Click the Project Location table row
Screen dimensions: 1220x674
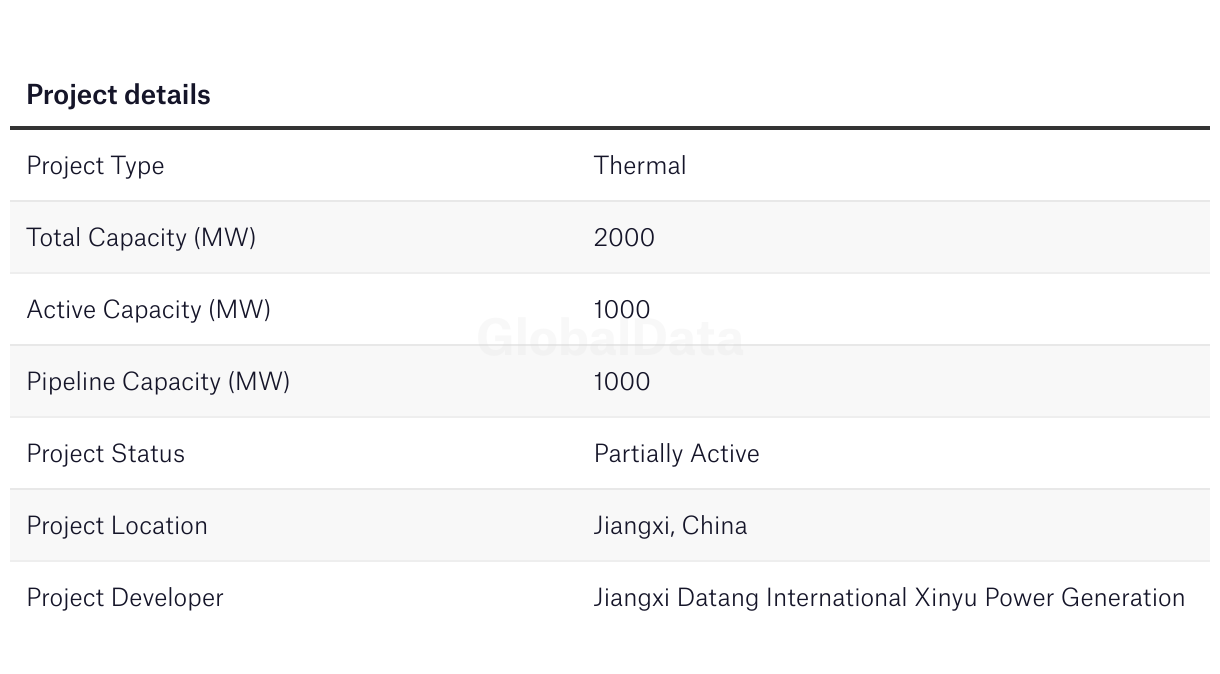coord(610,525)
